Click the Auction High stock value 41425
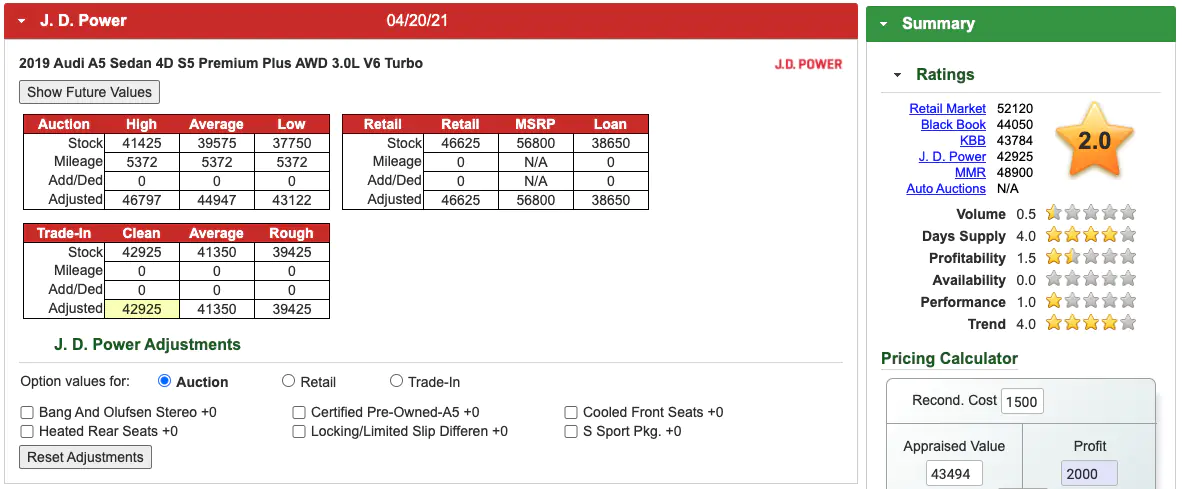 click(142, 143)
